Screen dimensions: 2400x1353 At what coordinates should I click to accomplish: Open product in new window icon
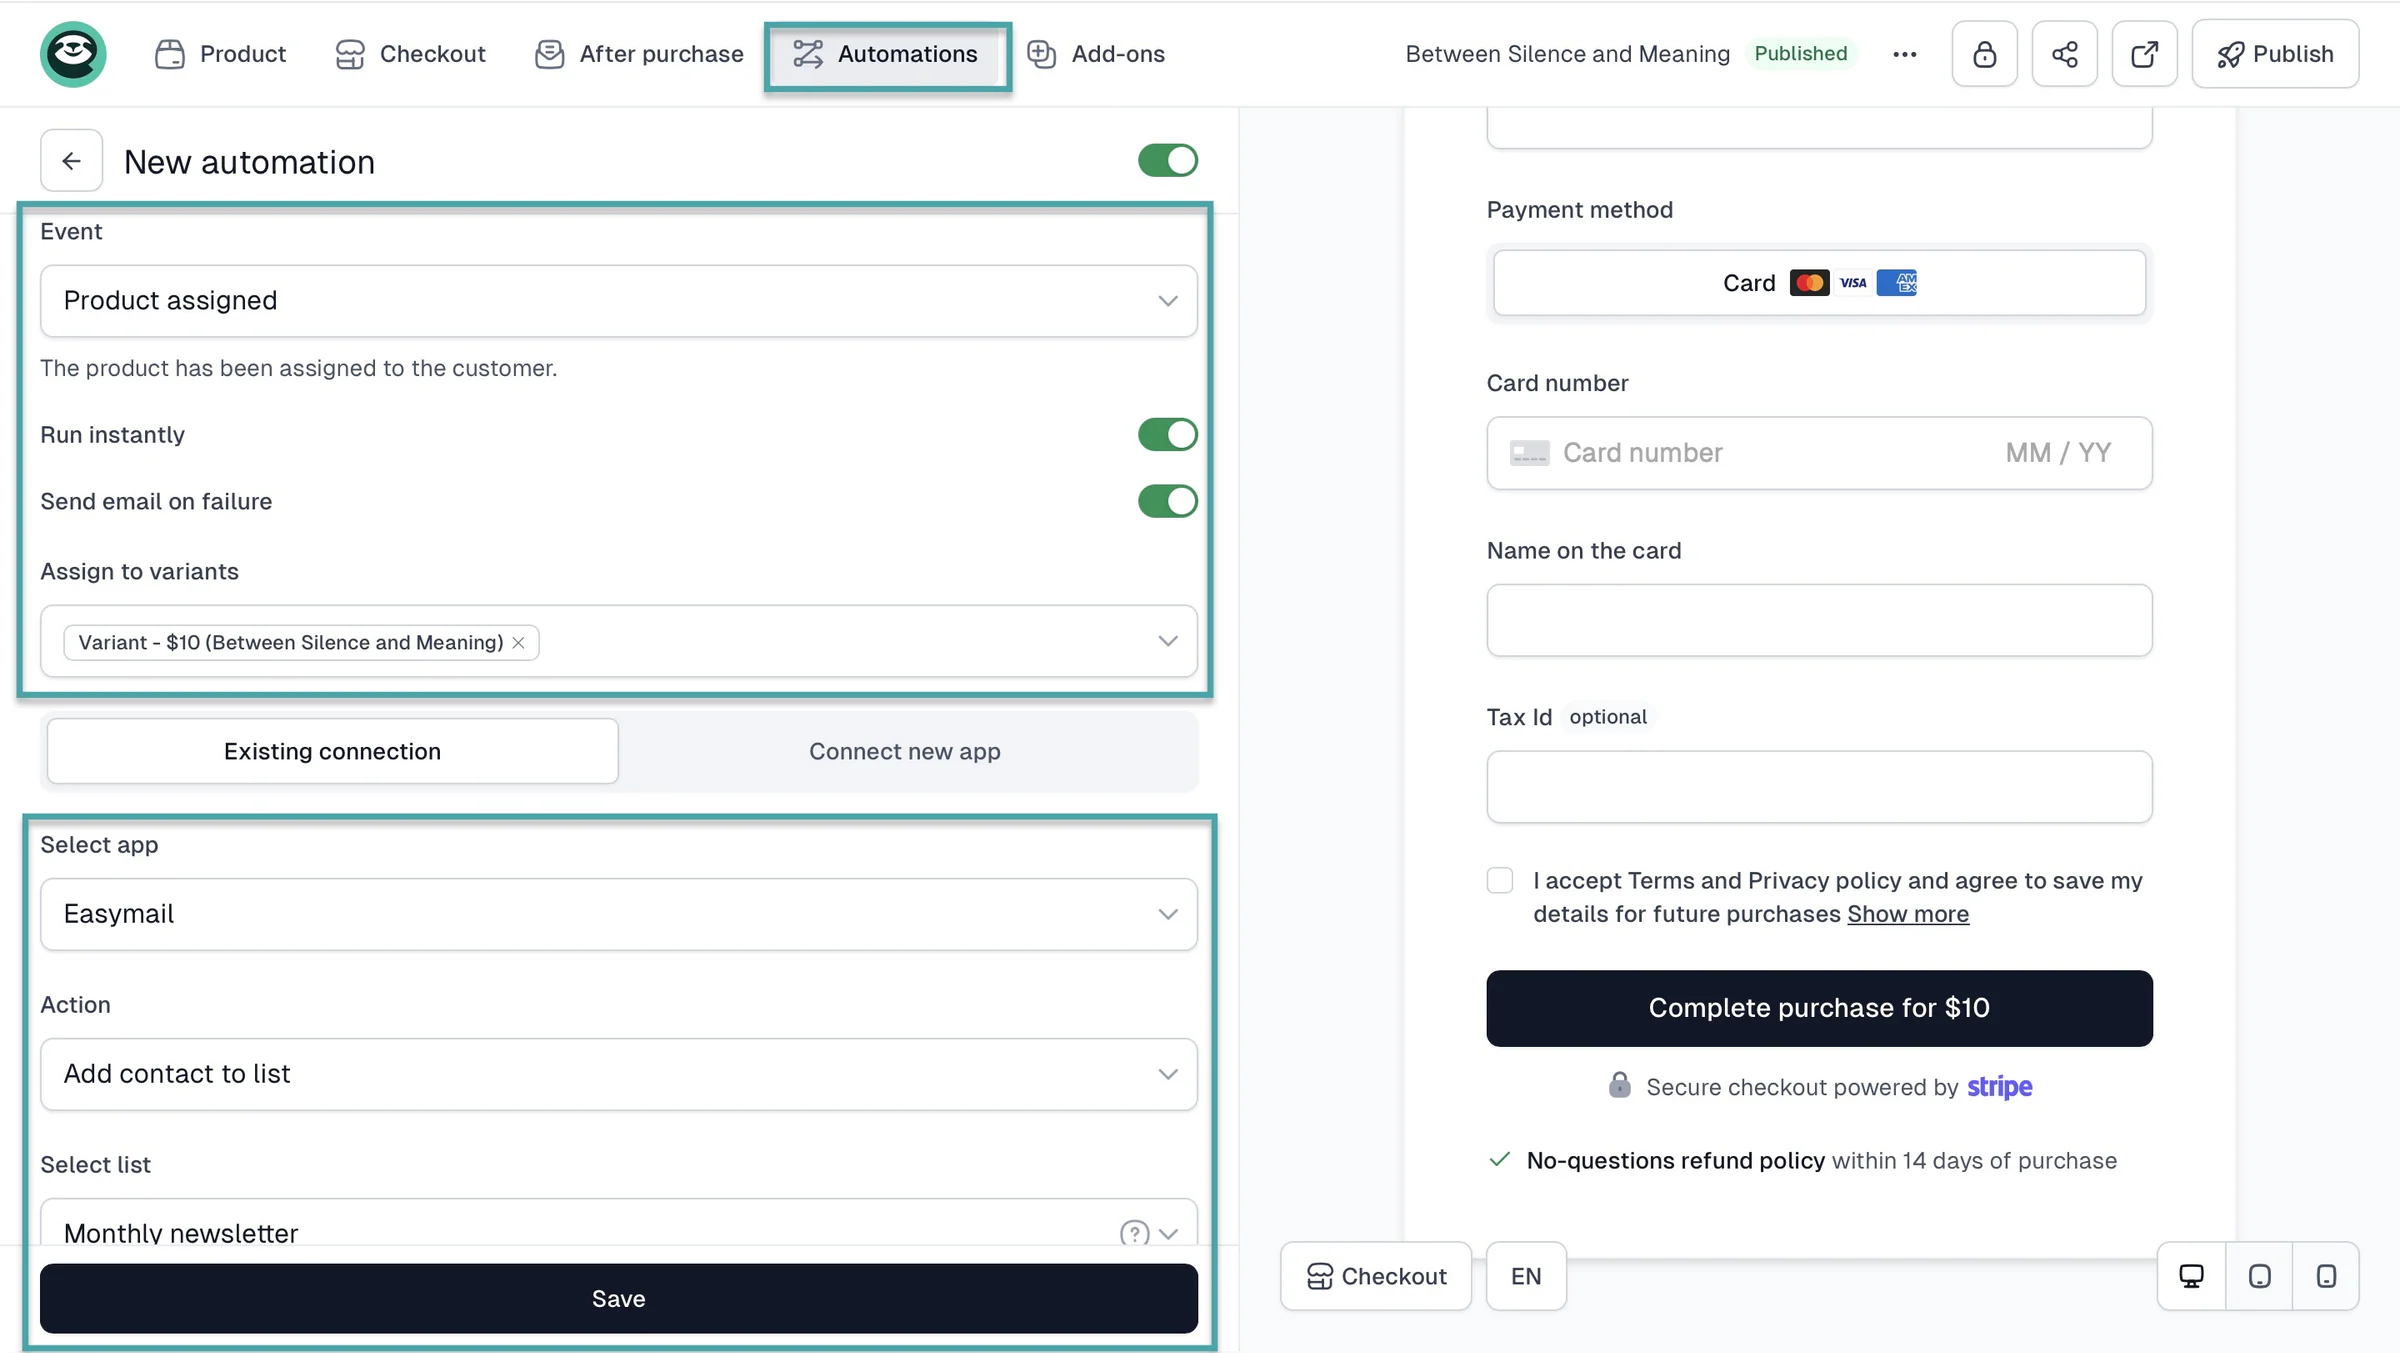[2145, 54]
